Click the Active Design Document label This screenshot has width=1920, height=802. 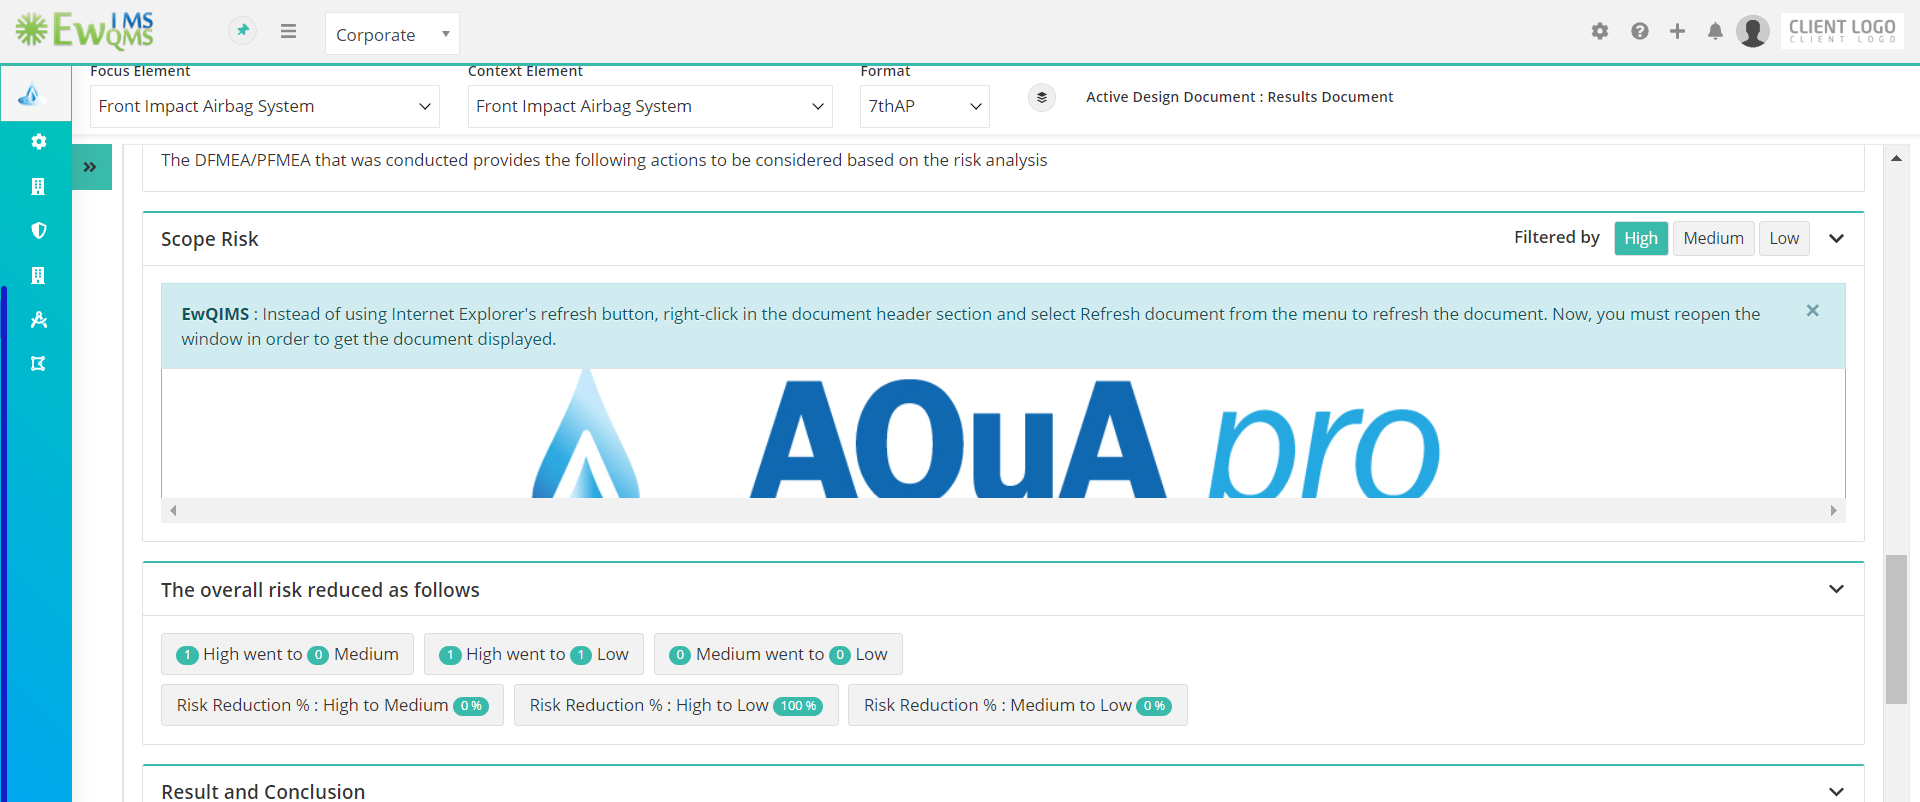click(x=1239, y=97)
